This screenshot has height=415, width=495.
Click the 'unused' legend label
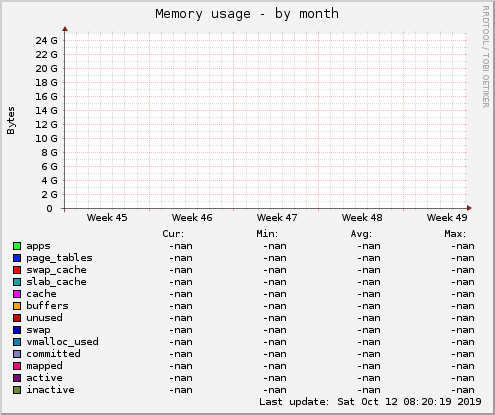tap(44, 318)
